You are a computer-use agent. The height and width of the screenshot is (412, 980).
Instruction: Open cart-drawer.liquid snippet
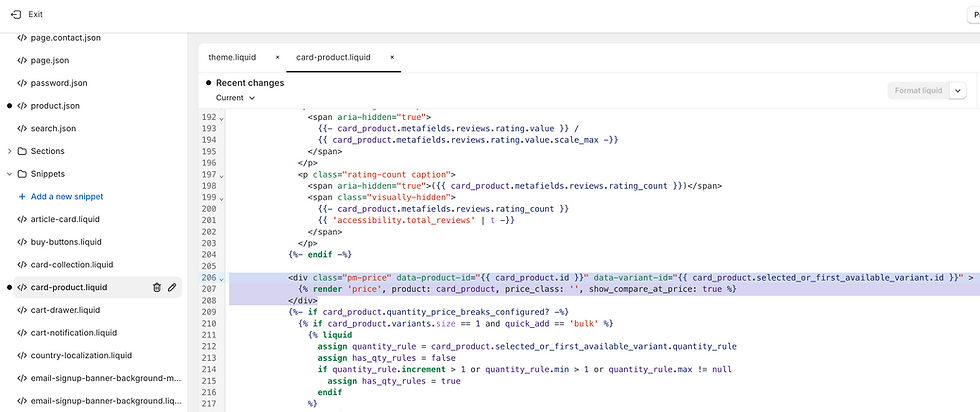pos(65,310)
